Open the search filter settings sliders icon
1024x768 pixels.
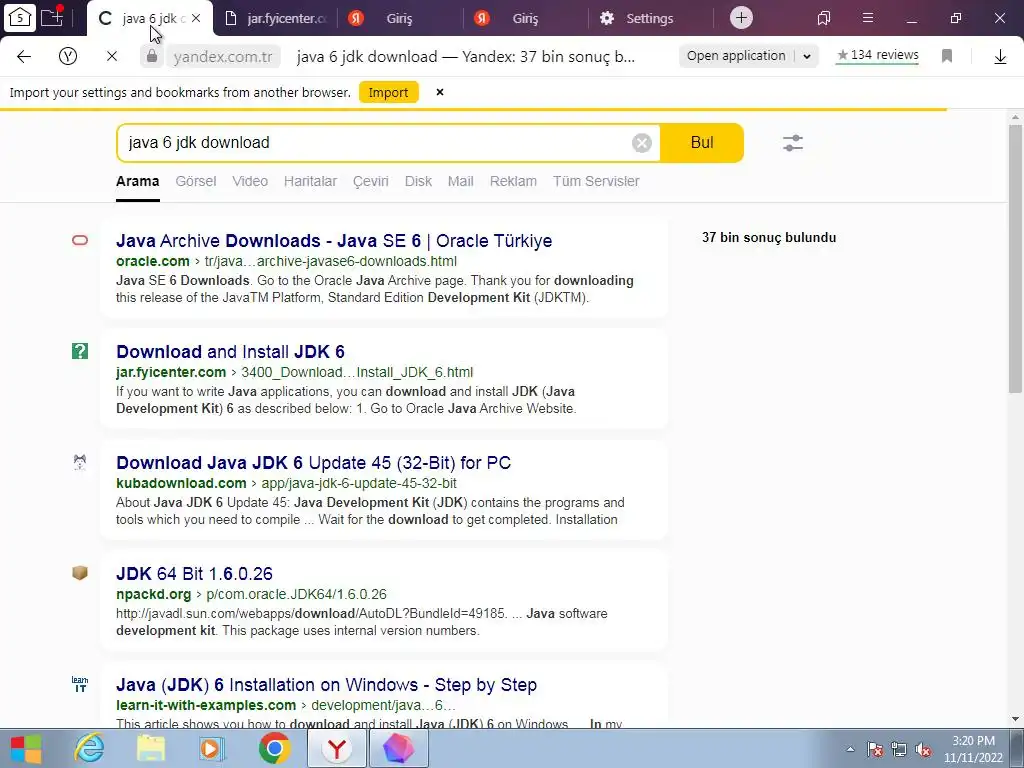(793, 142)
